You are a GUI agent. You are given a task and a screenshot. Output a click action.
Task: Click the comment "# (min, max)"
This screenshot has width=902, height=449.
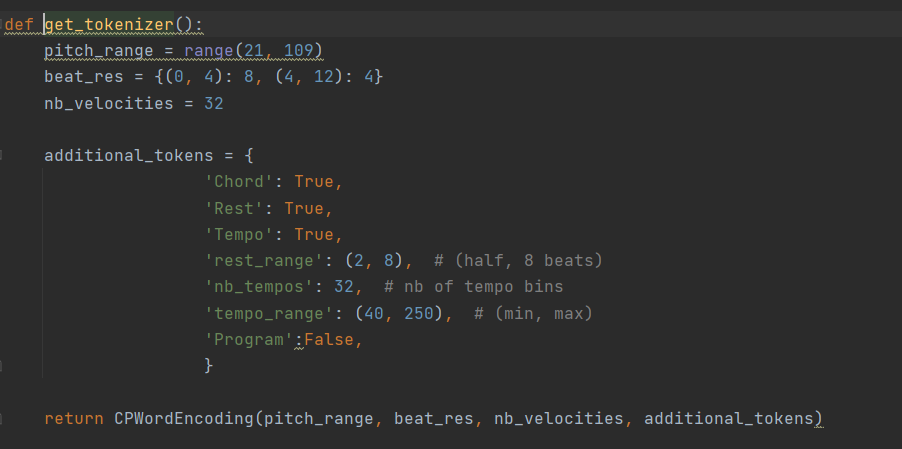[533, 314]
